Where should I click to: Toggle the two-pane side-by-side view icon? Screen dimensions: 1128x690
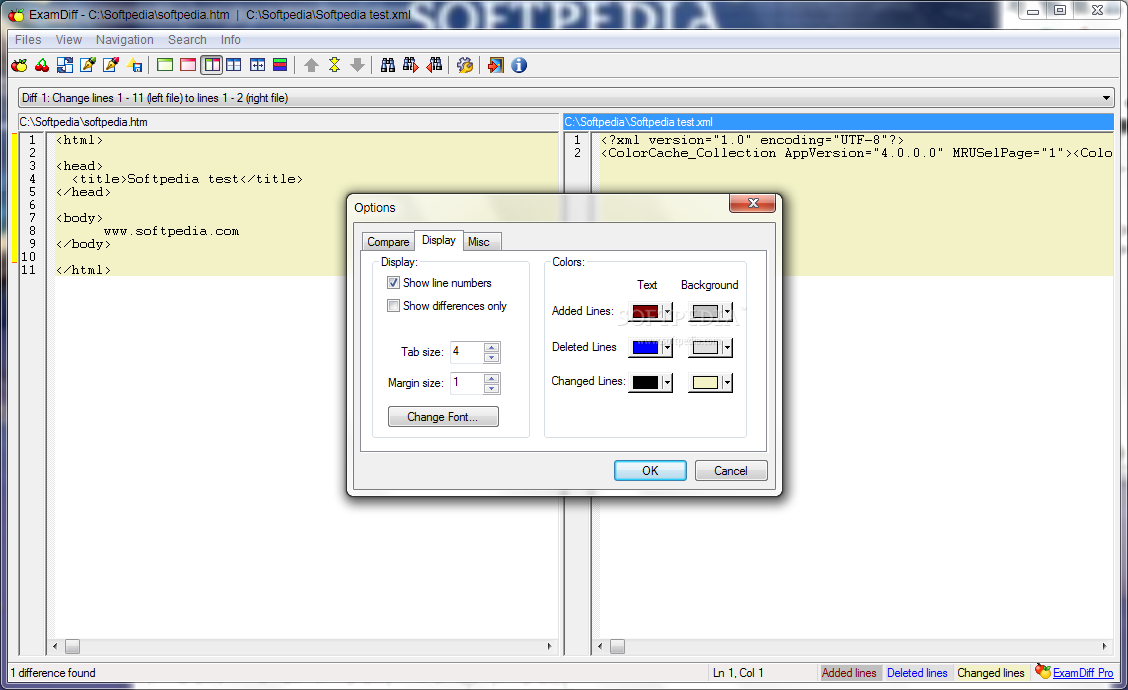click(x=212, y=65)
